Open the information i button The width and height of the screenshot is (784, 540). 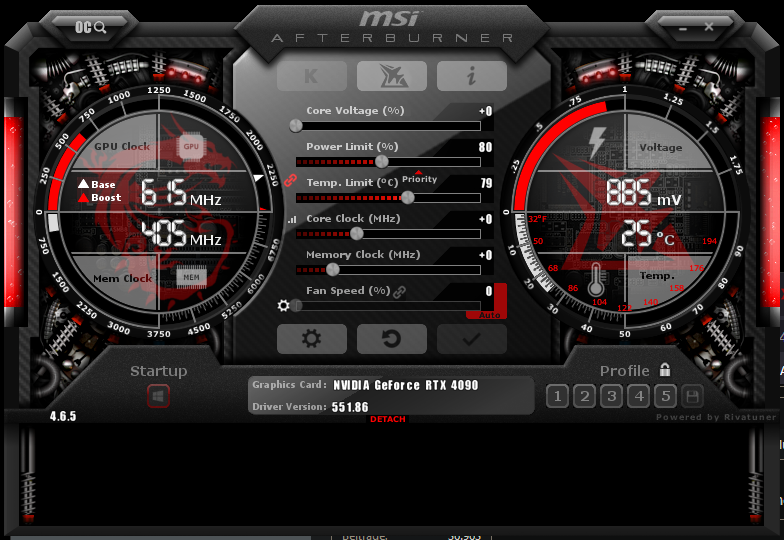pos(472,76)
